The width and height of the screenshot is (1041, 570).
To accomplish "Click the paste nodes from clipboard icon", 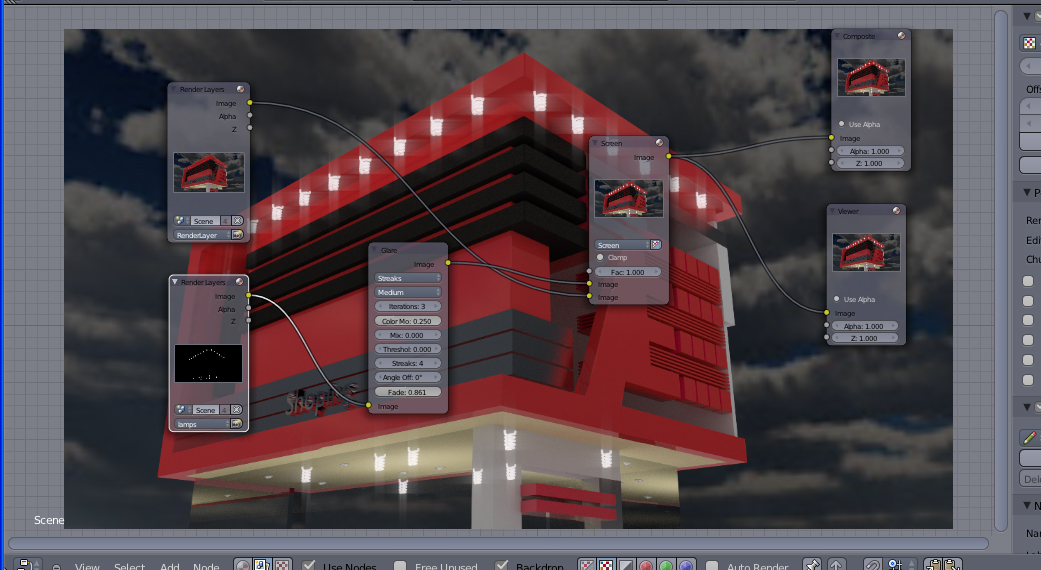I will tap(953, 565).
